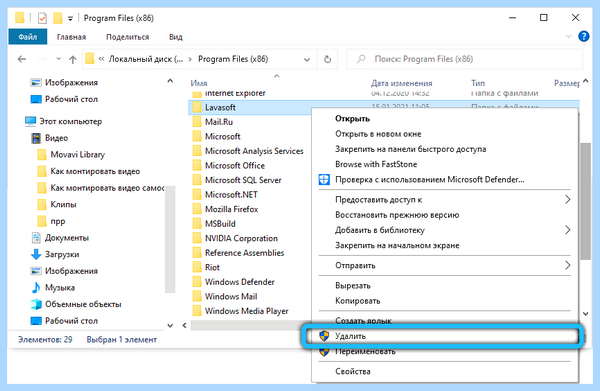This screenshot has height=391, width=600.
Task: Choose Открыть in the context menu
Action: (x=352, y=119)
